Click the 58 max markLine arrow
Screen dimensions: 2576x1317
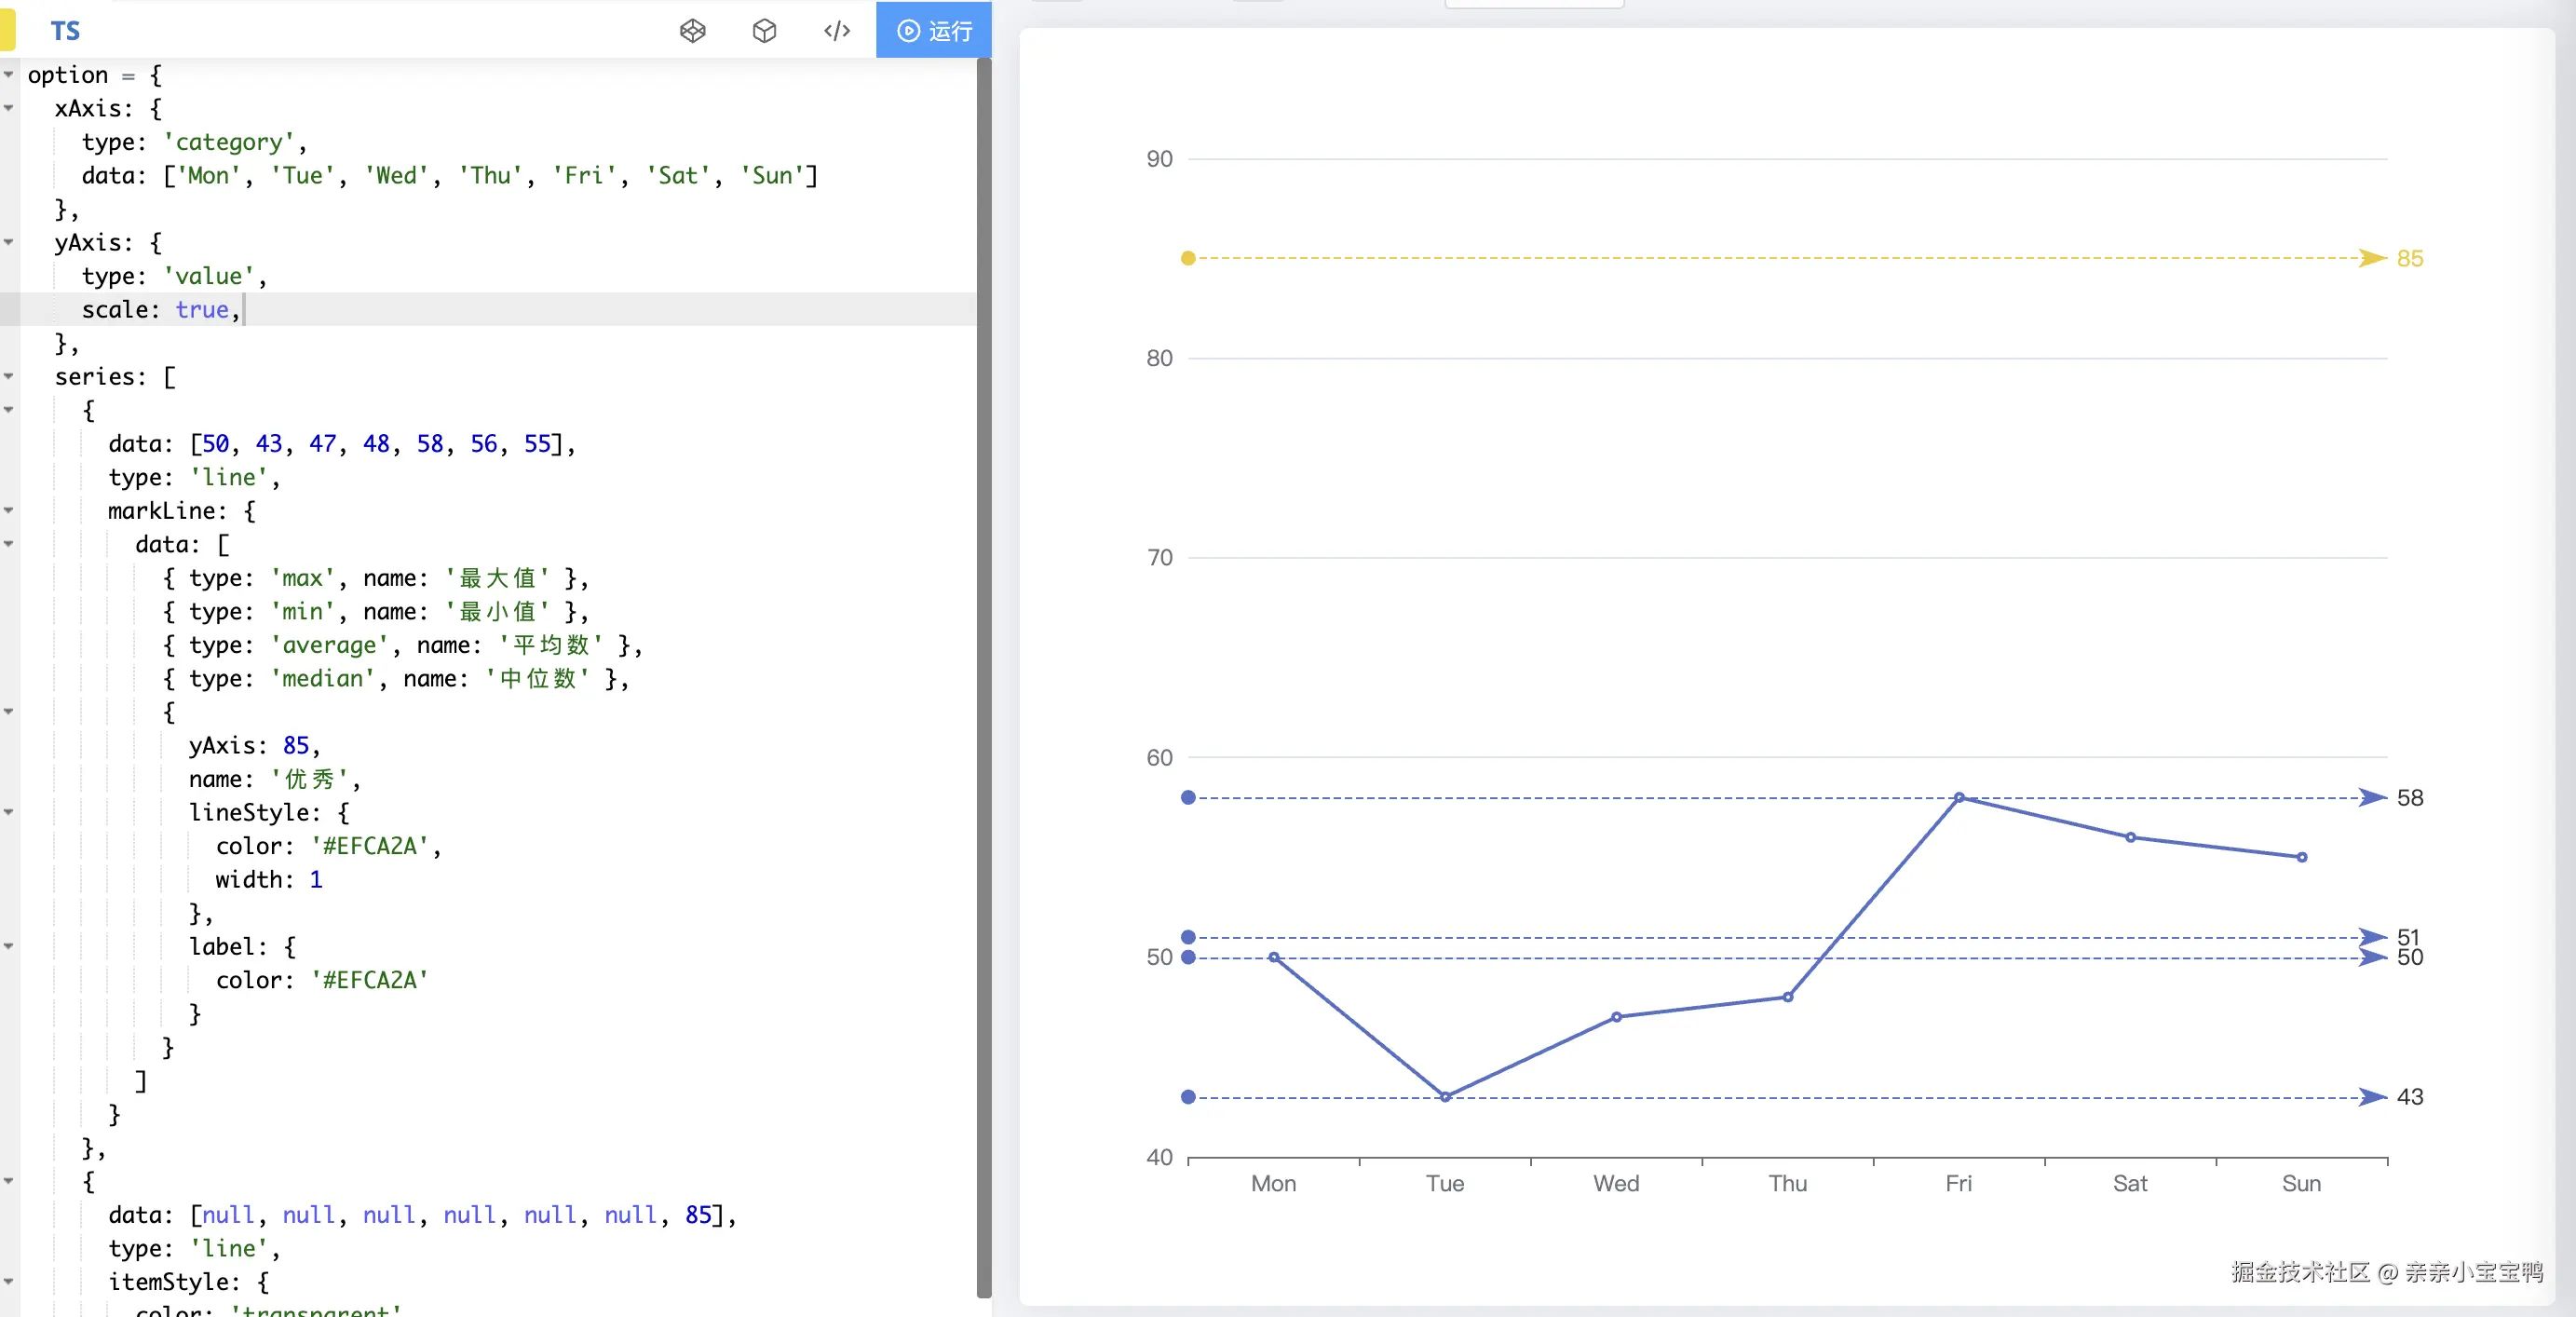pos(2372,797)
